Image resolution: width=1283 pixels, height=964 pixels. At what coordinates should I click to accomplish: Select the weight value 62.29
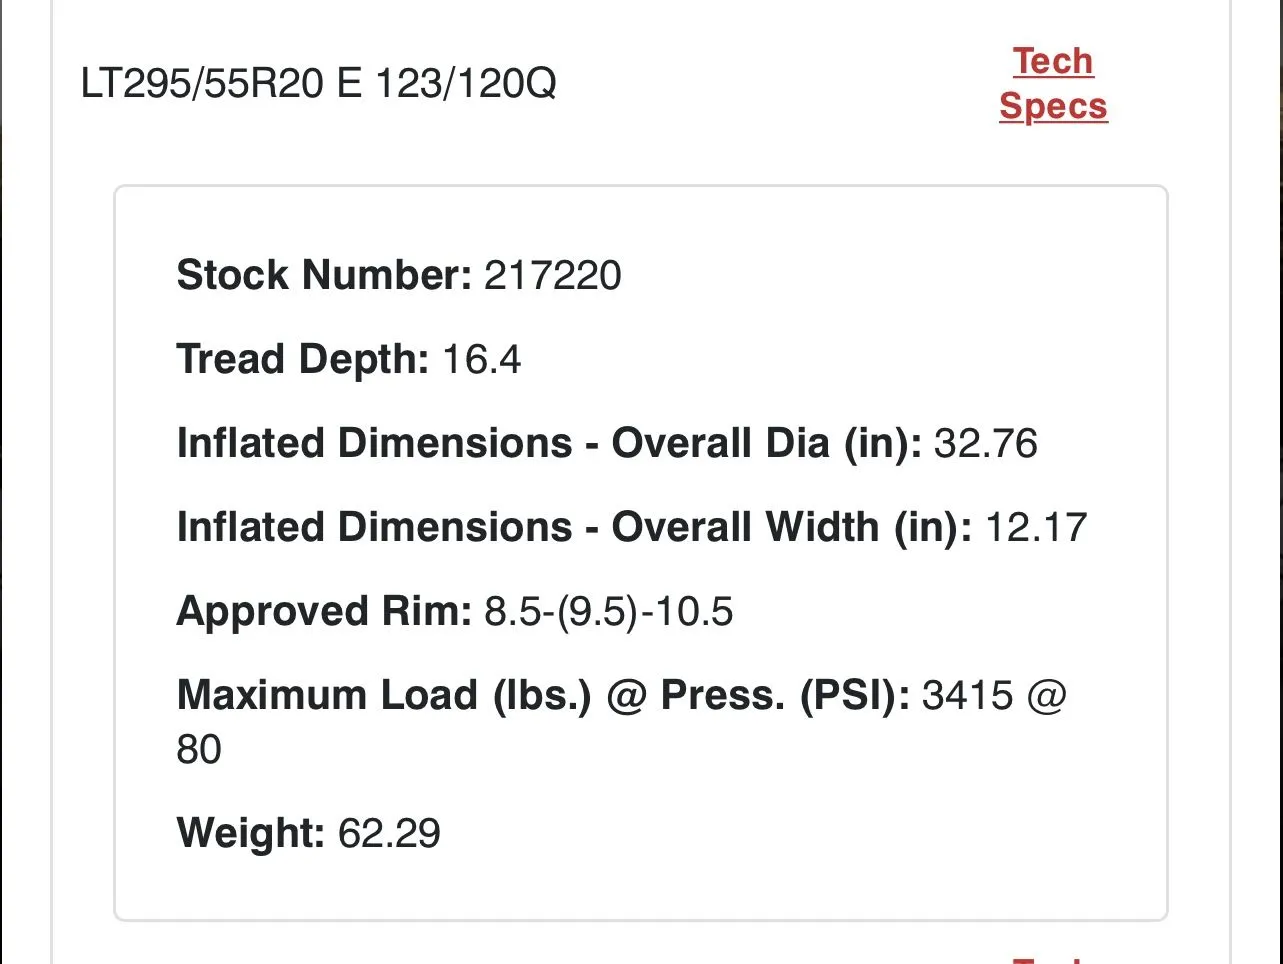(x=390, y=833)
